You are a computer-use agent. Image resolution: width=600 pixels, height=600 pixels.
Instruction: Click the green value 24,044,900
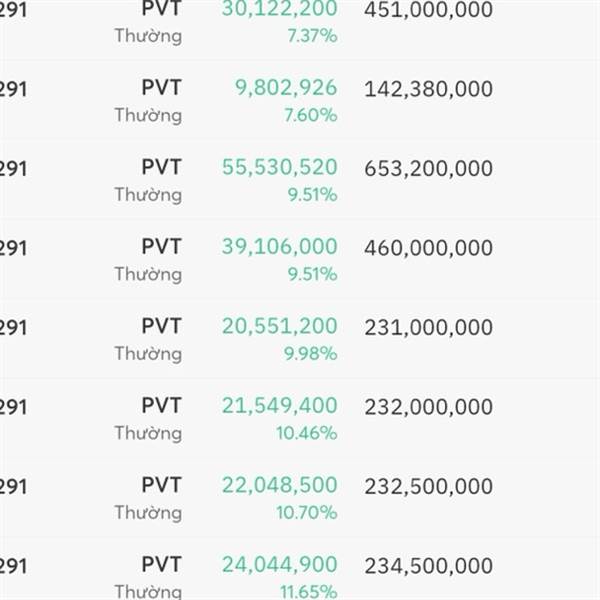[x=279, y=565]
